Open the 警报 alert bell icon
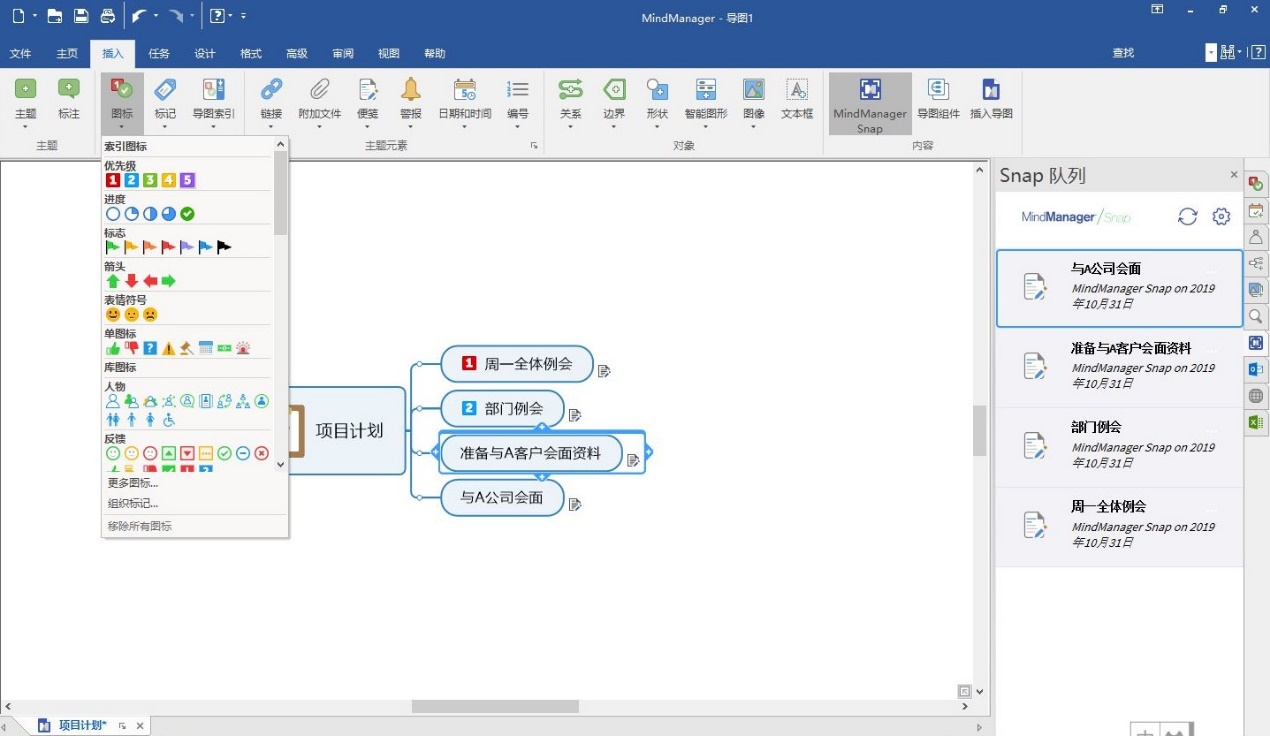The image size is (1270, 736). pos(410,91)
